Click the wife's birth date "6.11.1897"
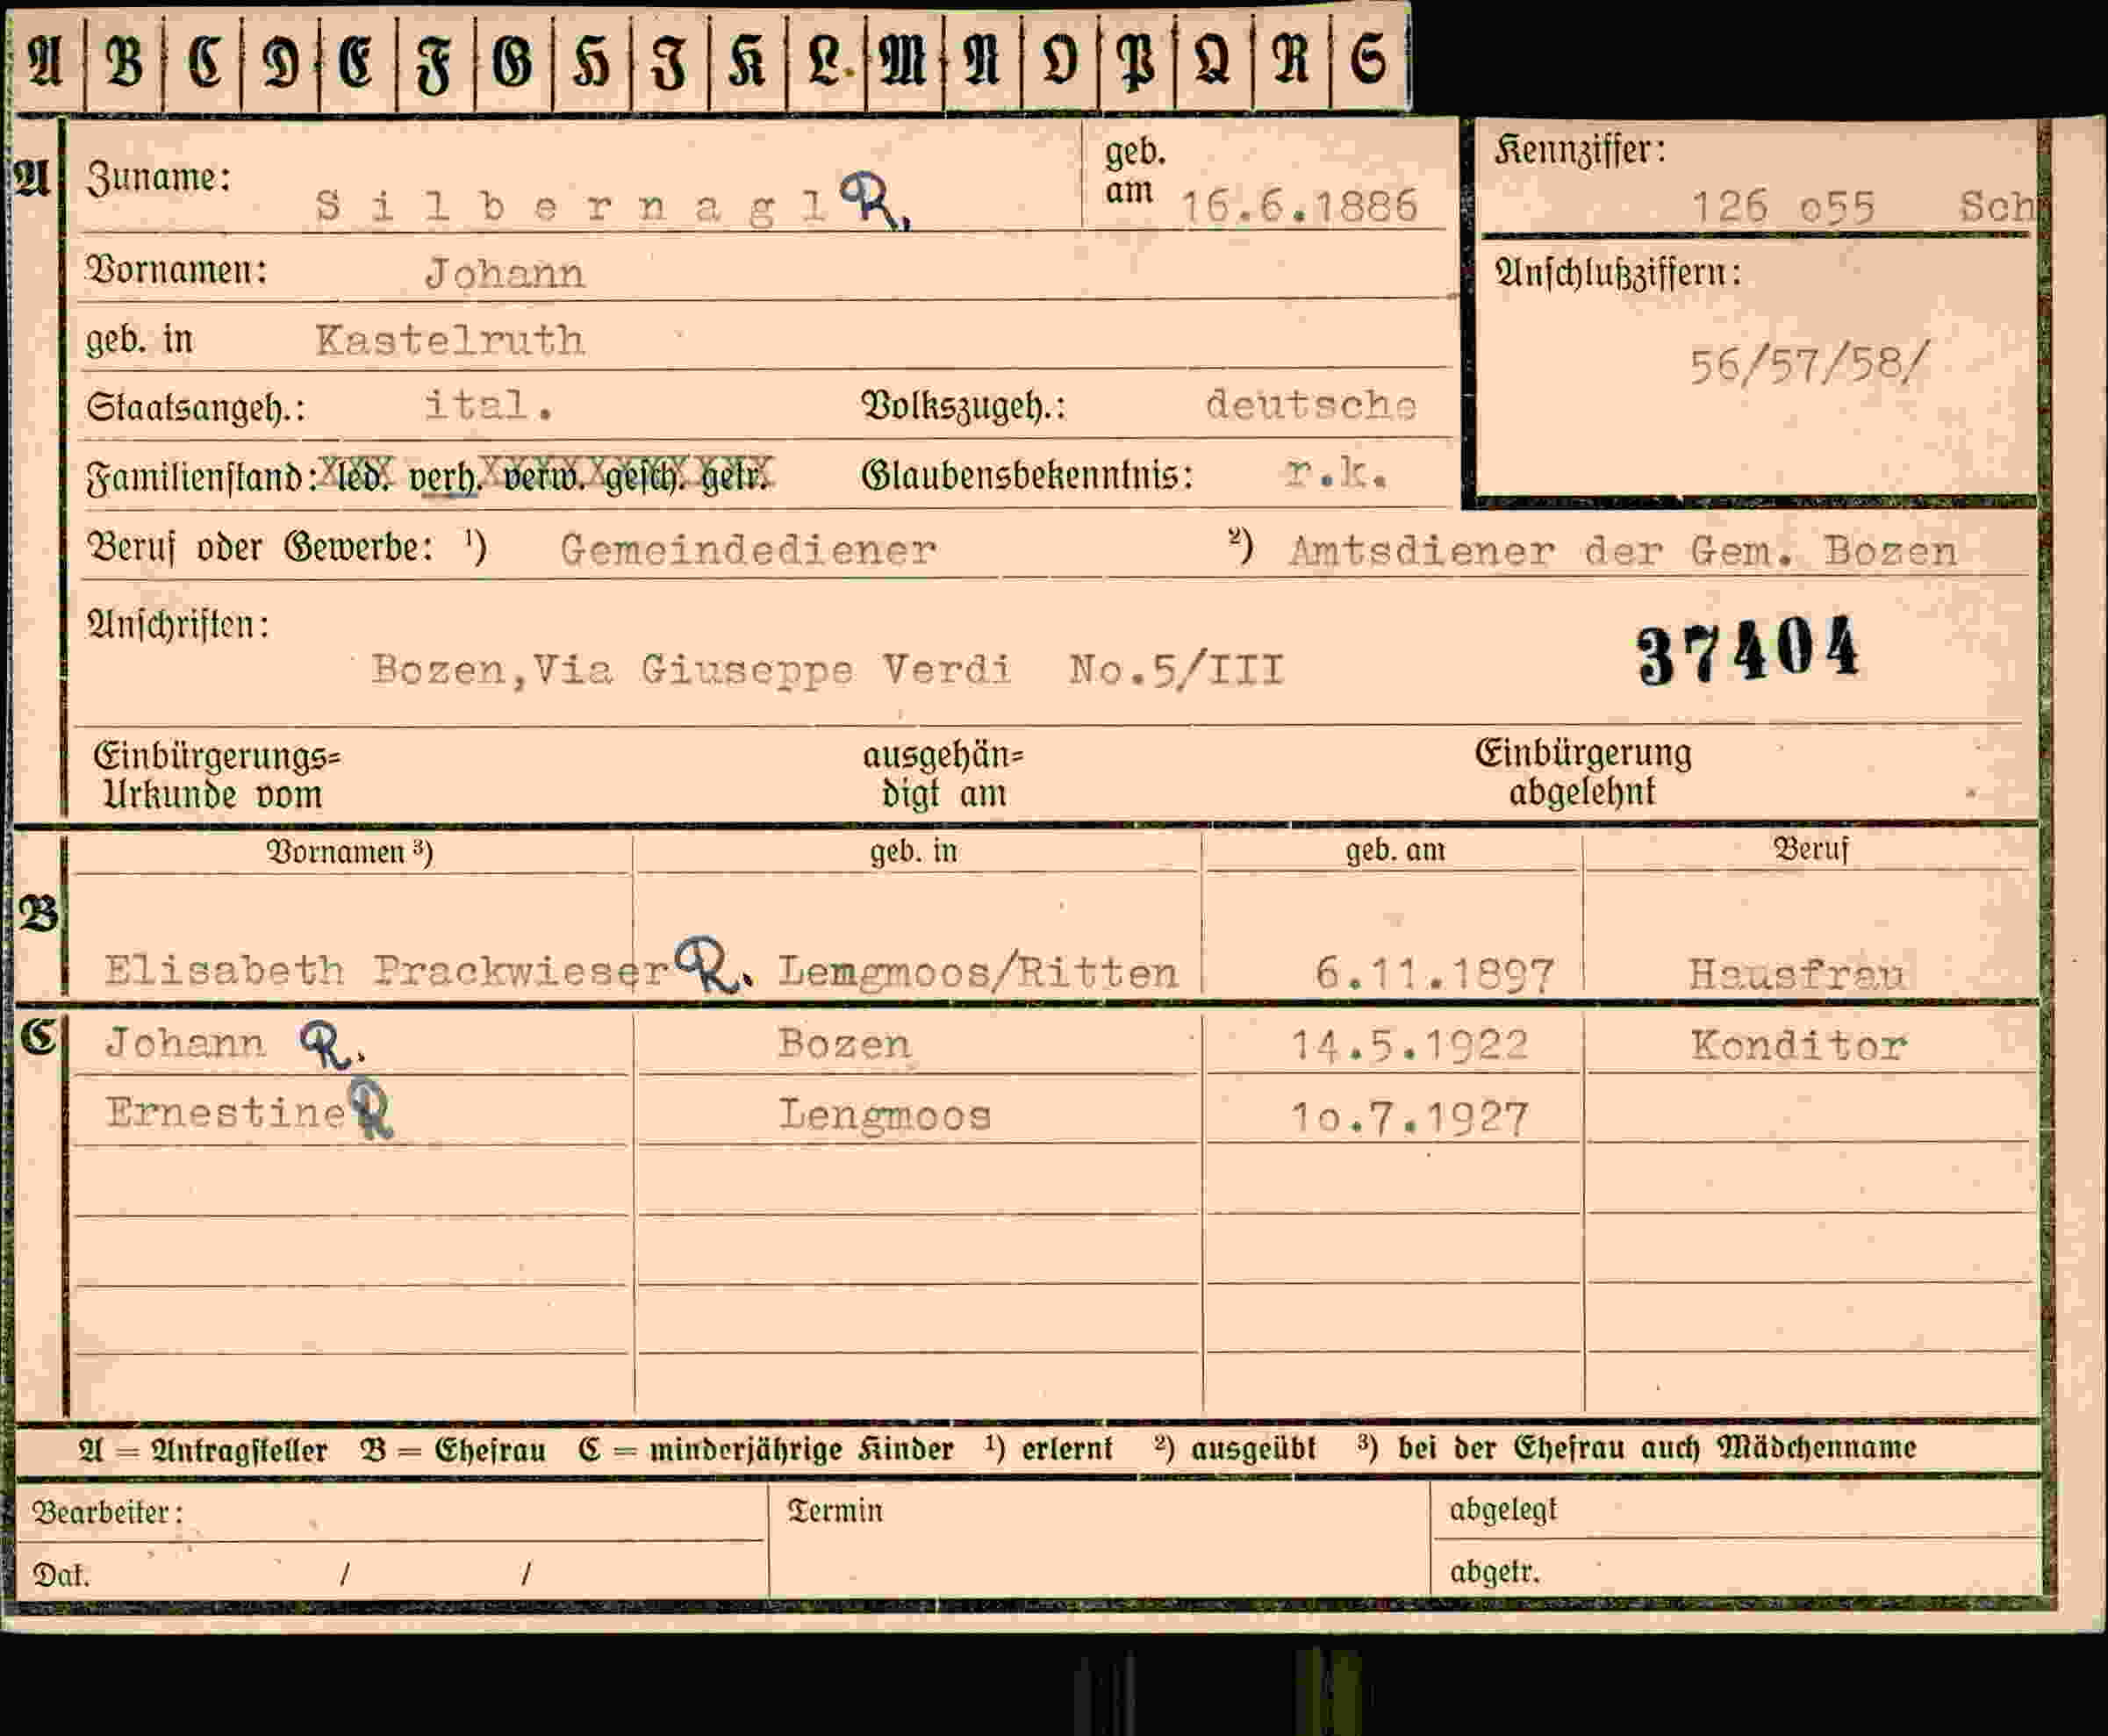This screenshot has height=1736, width=2108. (1435, 973)
